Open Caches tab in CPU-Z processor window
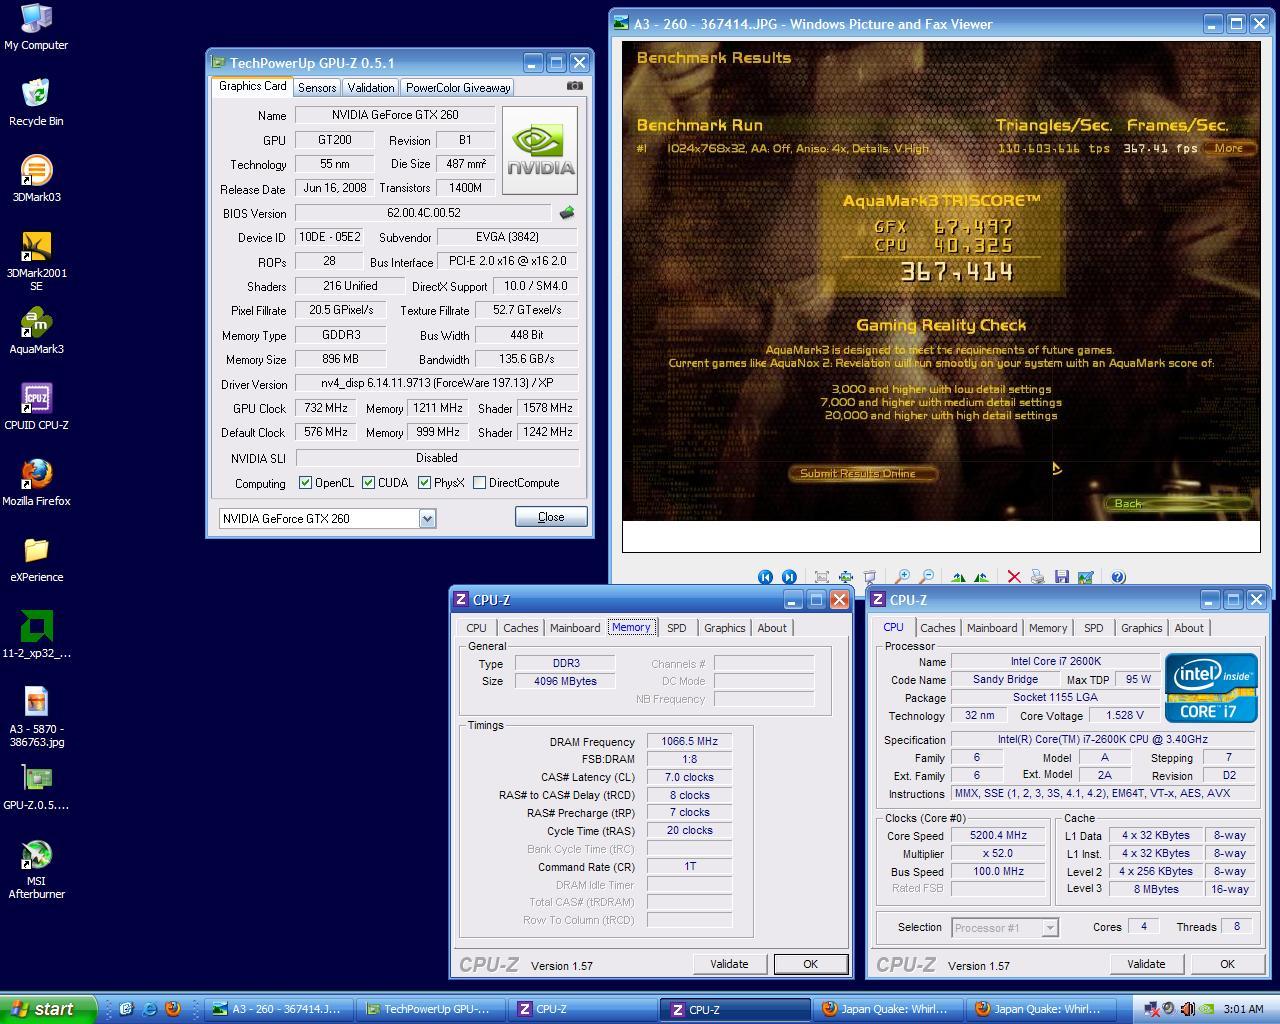Viewport: 1280px width, 1024px height. tap(937, 628)
